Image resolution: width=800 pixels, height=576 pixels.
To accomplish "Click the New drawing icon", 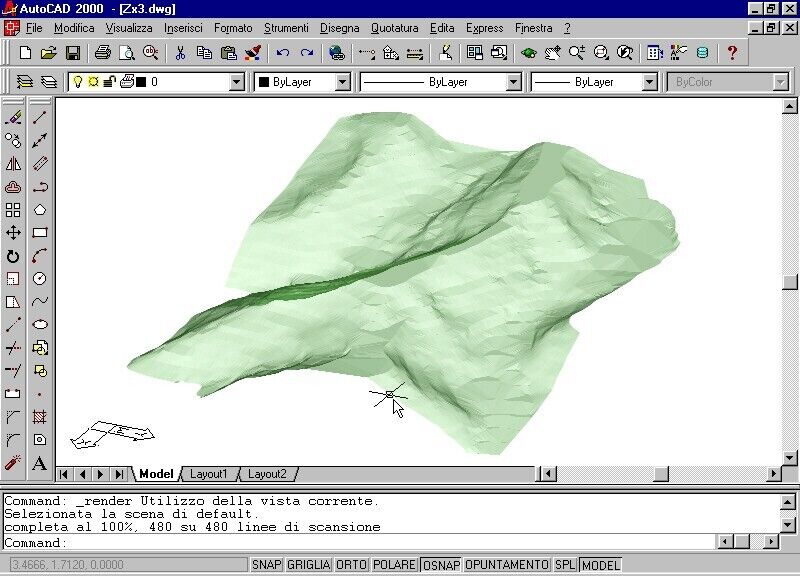I will (x=25, y=53).
